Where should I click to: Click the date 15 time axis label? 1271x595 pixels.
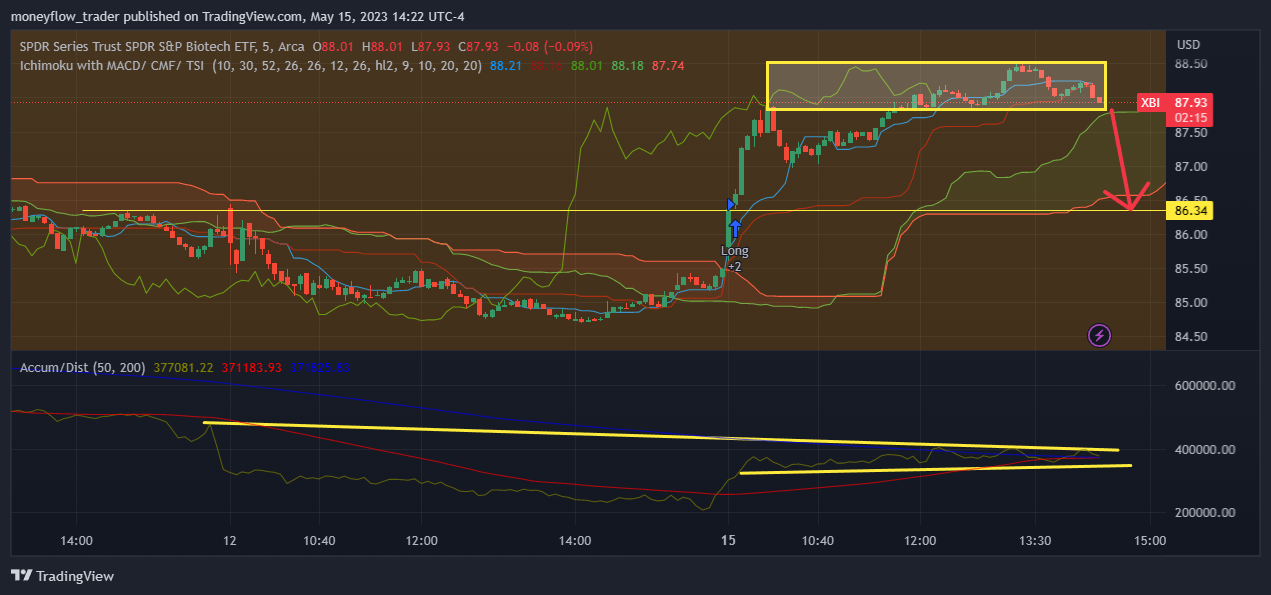(x=728, y=541)
